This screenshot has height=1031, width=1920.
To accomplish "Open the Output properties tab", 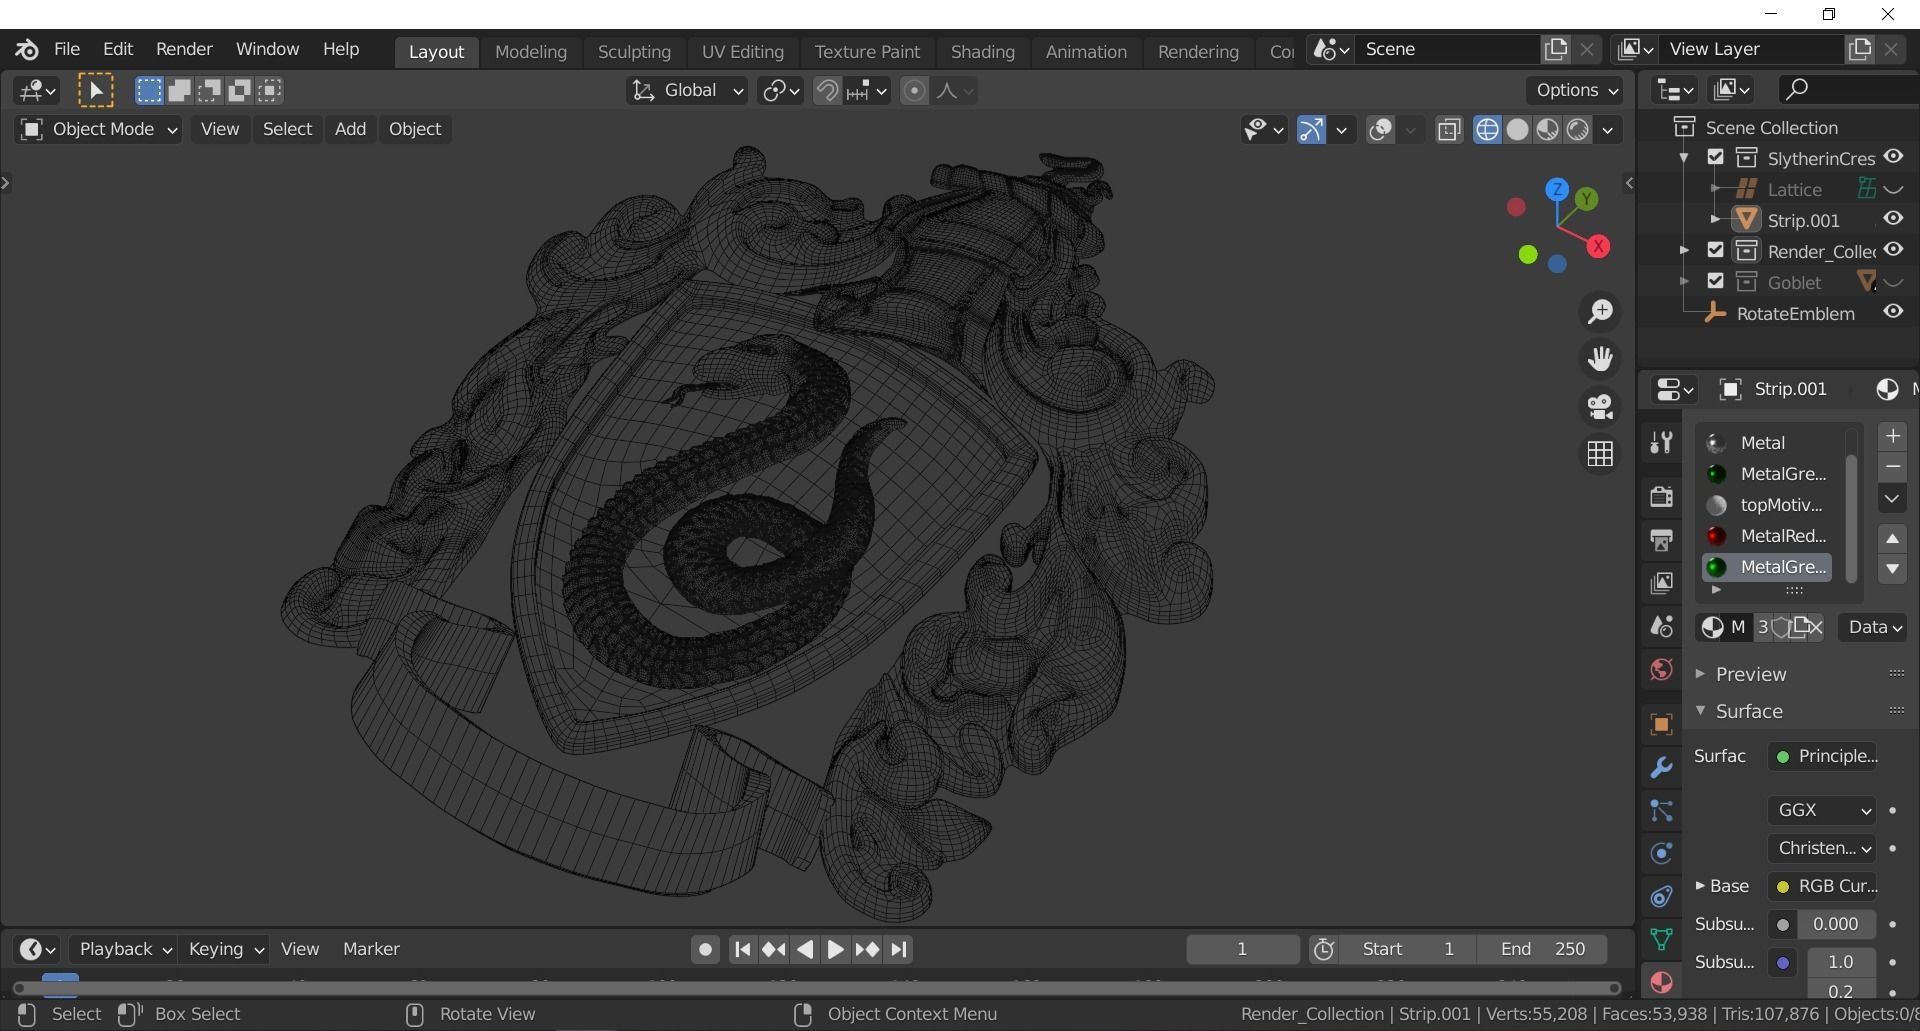I will (1661, 540).
